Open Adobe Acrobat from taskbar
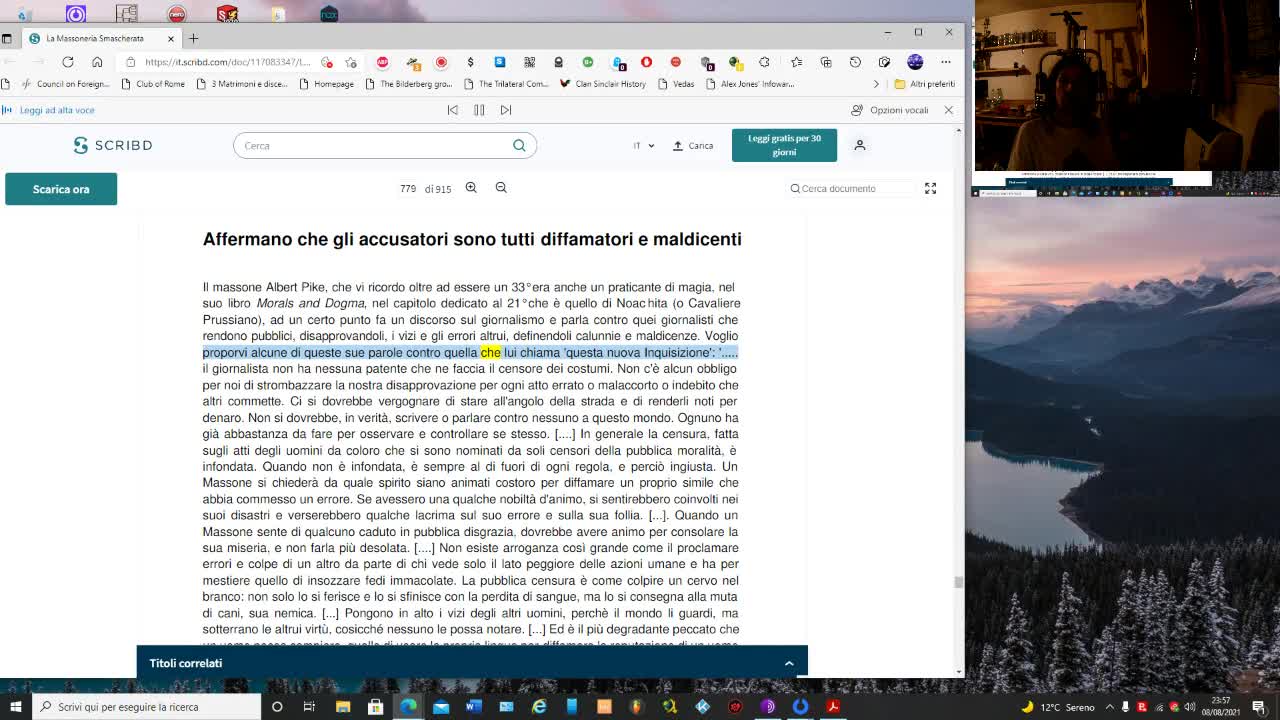Screen dimensions: 1280x720 tap(833, 707)
